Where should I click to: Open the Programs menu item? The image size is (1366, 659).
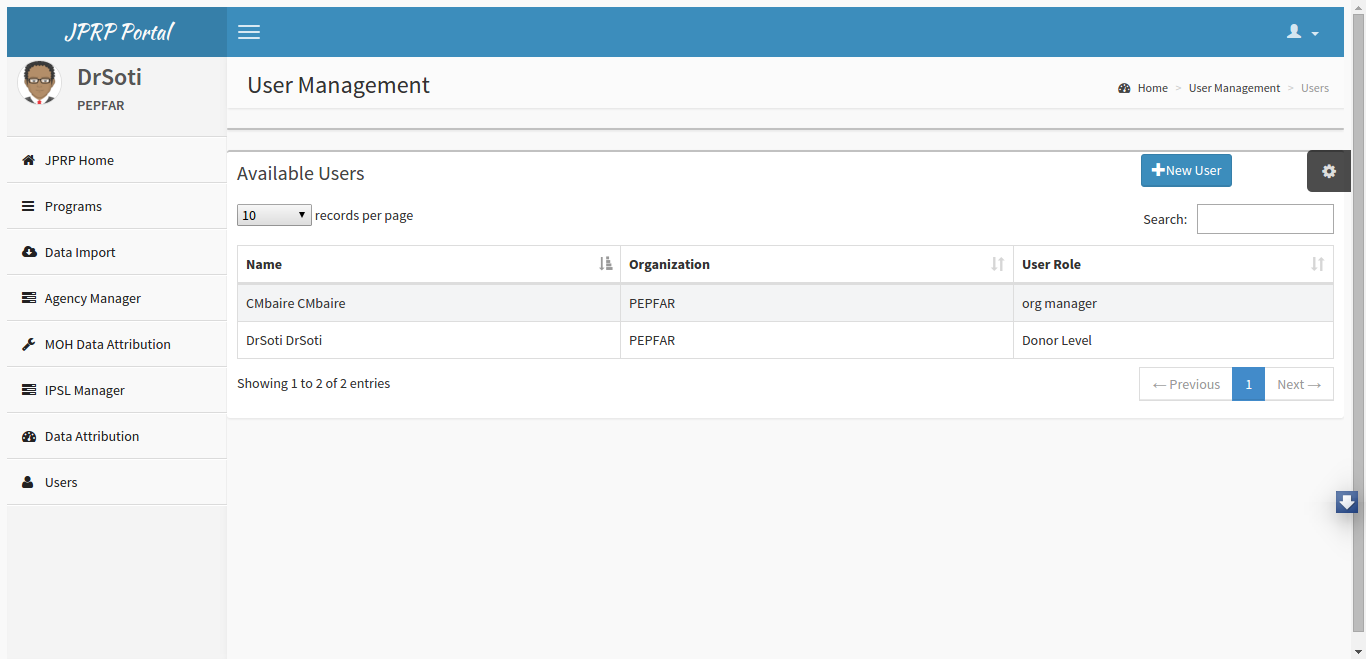pos(117,206)
